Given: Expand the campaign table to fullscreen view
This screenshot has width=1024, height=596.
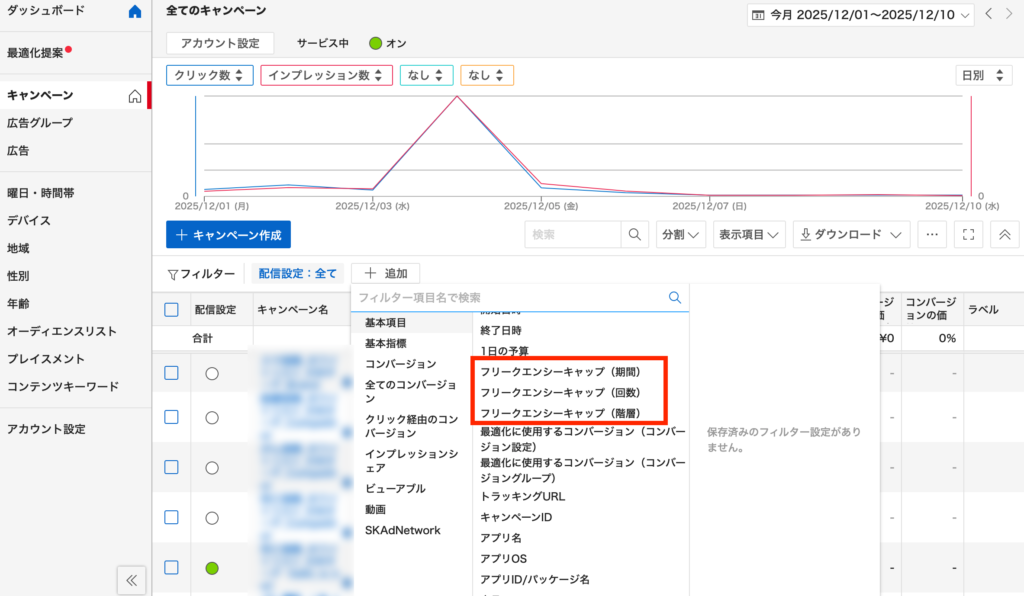Looking at the screenshot, I should pyautogui.click(x=966, y=234).
